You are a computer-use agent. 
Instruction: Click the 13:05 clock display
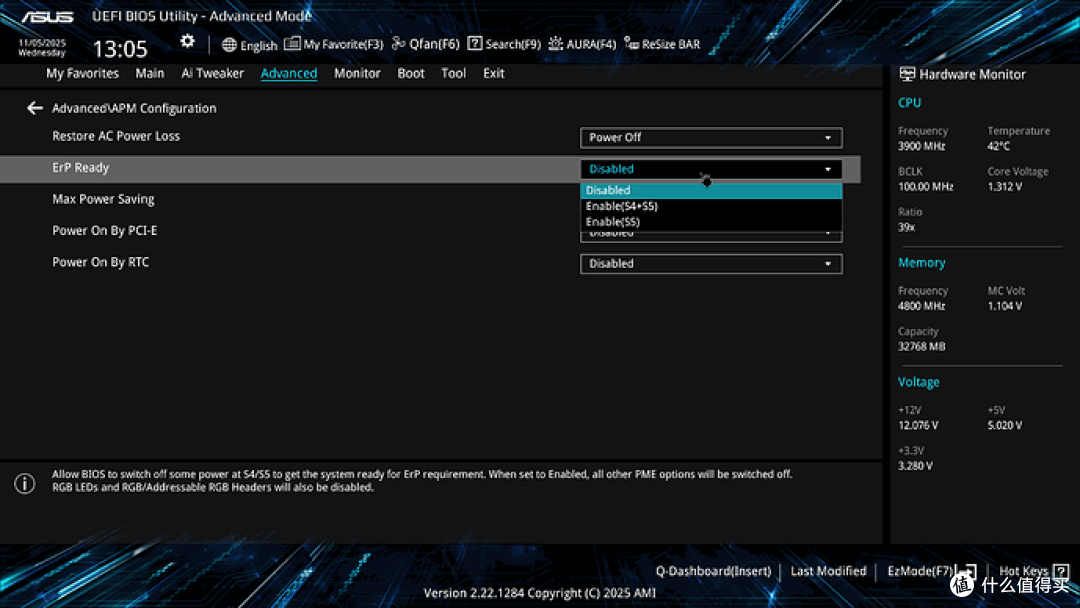[x=120, y=49]
